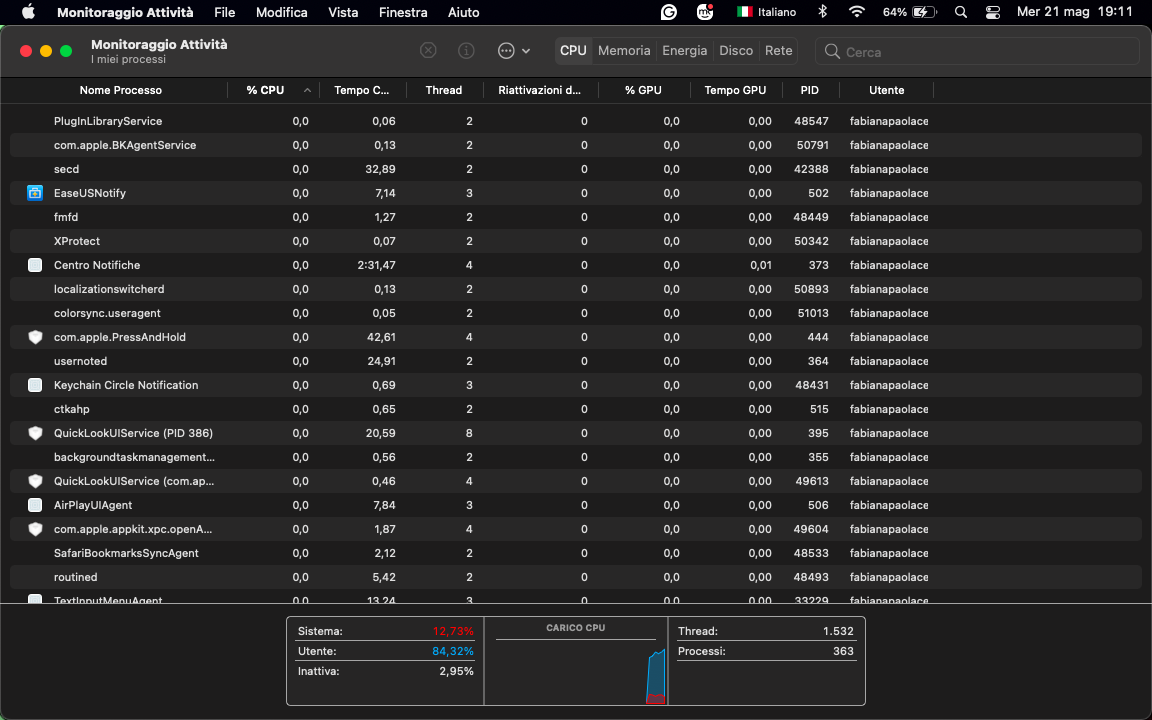Viewport: 1152px width, 720px height.
Task: Click the stop process button
Action: tap(428, 50)
